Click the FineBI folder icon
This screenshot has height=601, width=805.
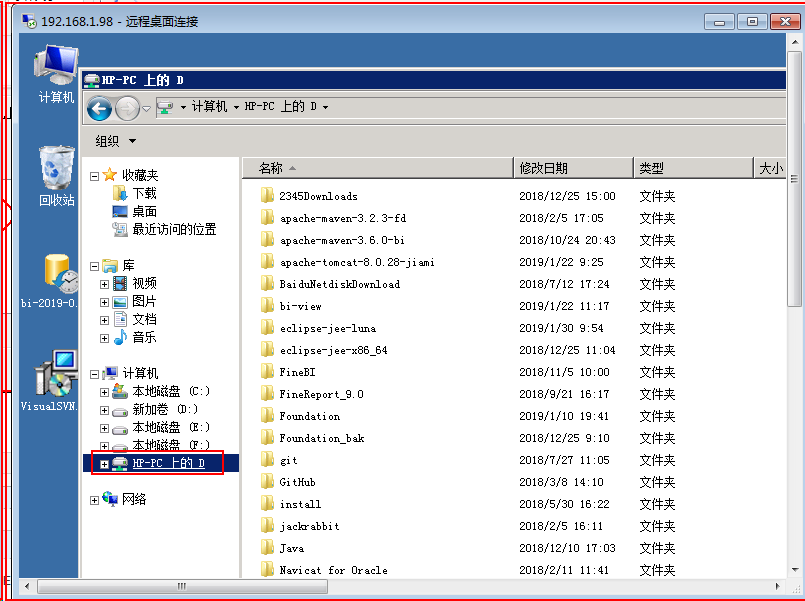[x=267, y=372]
